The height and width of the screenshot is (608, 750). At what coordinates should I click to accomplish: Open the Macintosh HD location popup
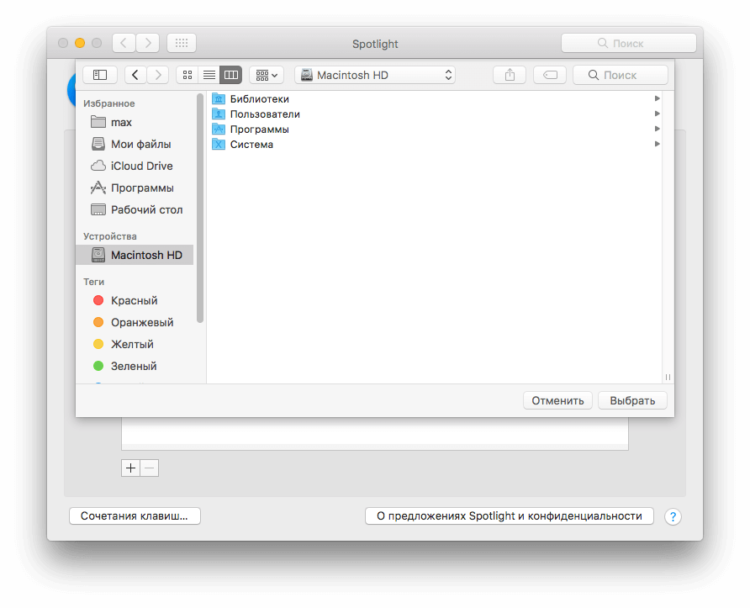tap(375, 75)
